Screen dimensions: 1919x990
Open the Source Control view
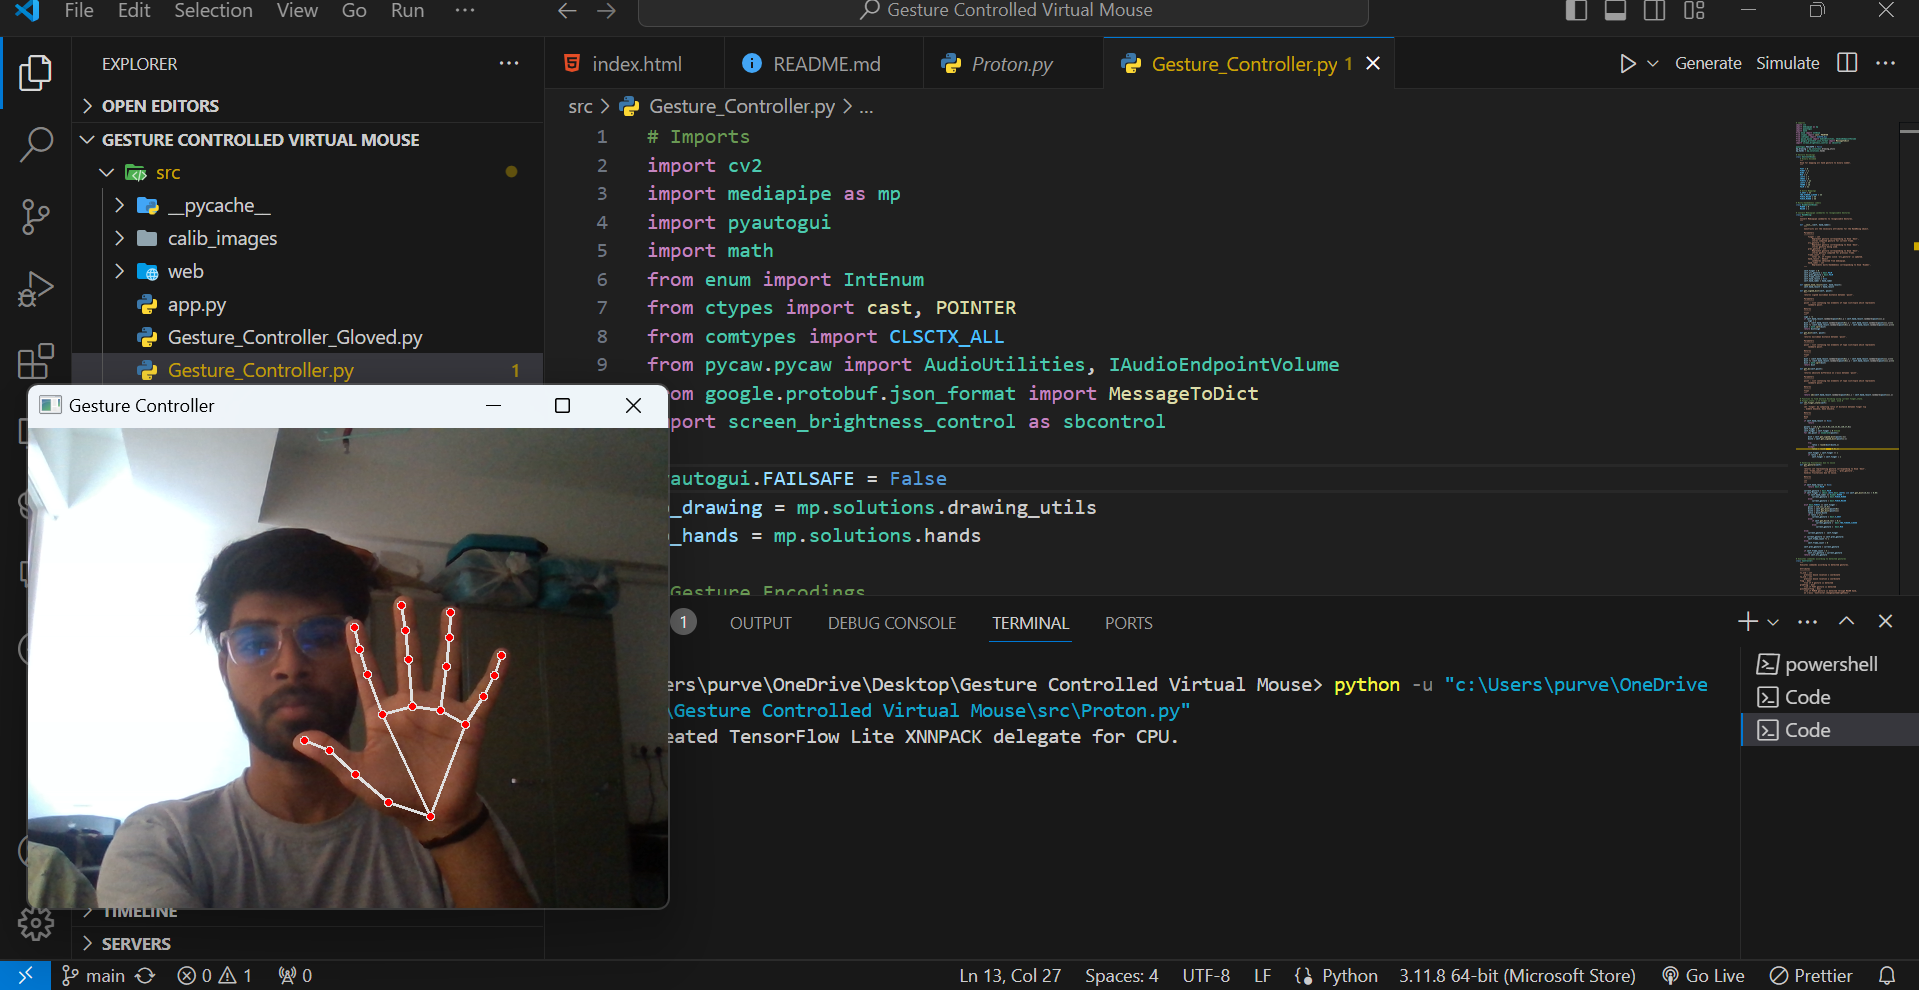(36, 216)
